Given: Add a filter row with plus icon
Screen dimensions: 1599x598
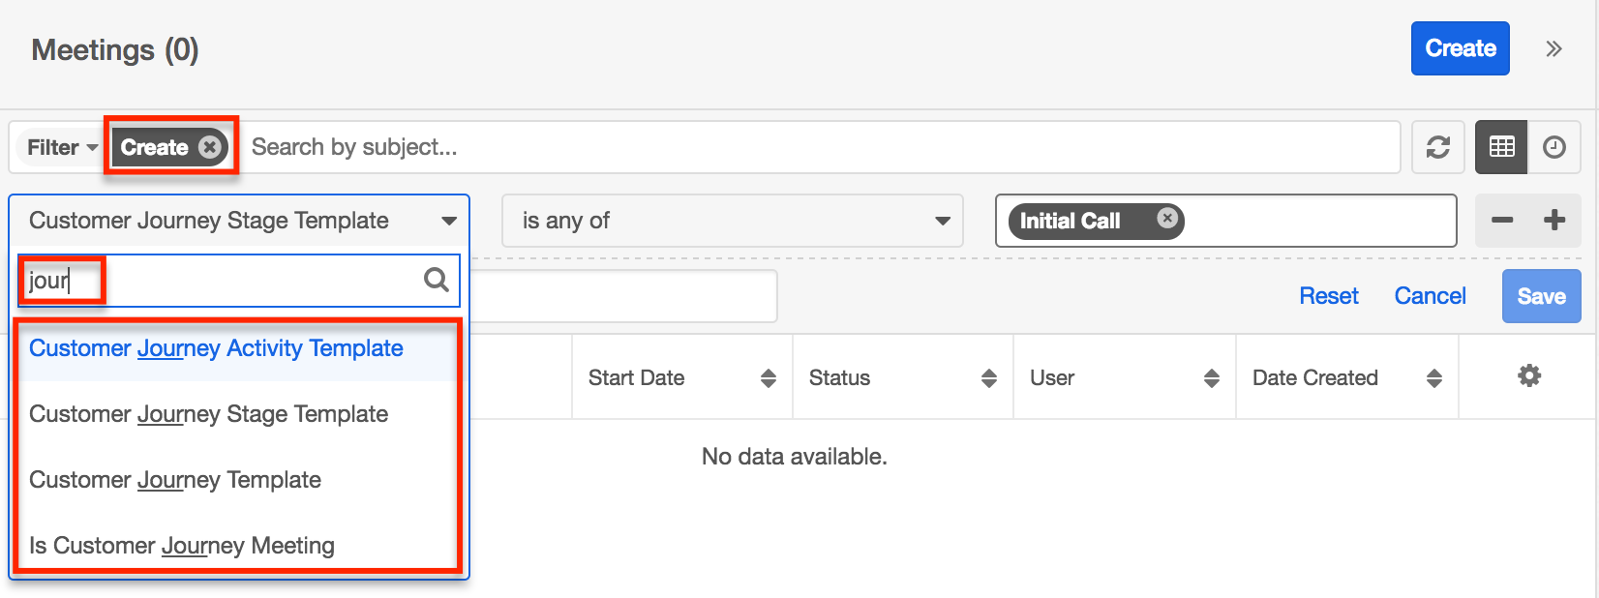Looking at the screenshot, I should 1554,220.
